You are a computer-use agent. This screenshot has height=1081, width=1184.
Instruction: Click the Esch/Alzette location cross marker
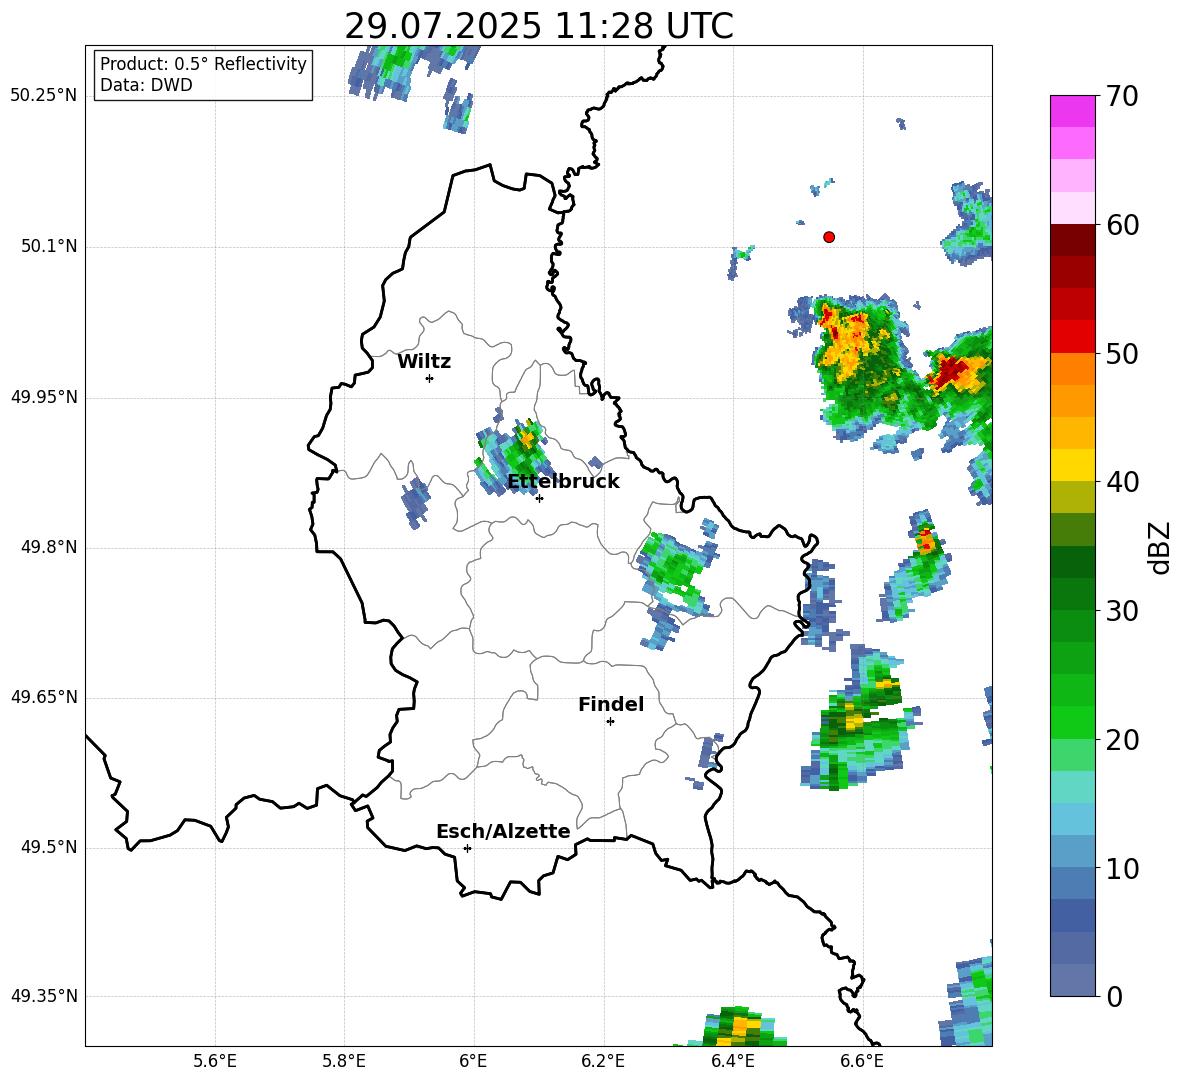(x=467, y=848)
